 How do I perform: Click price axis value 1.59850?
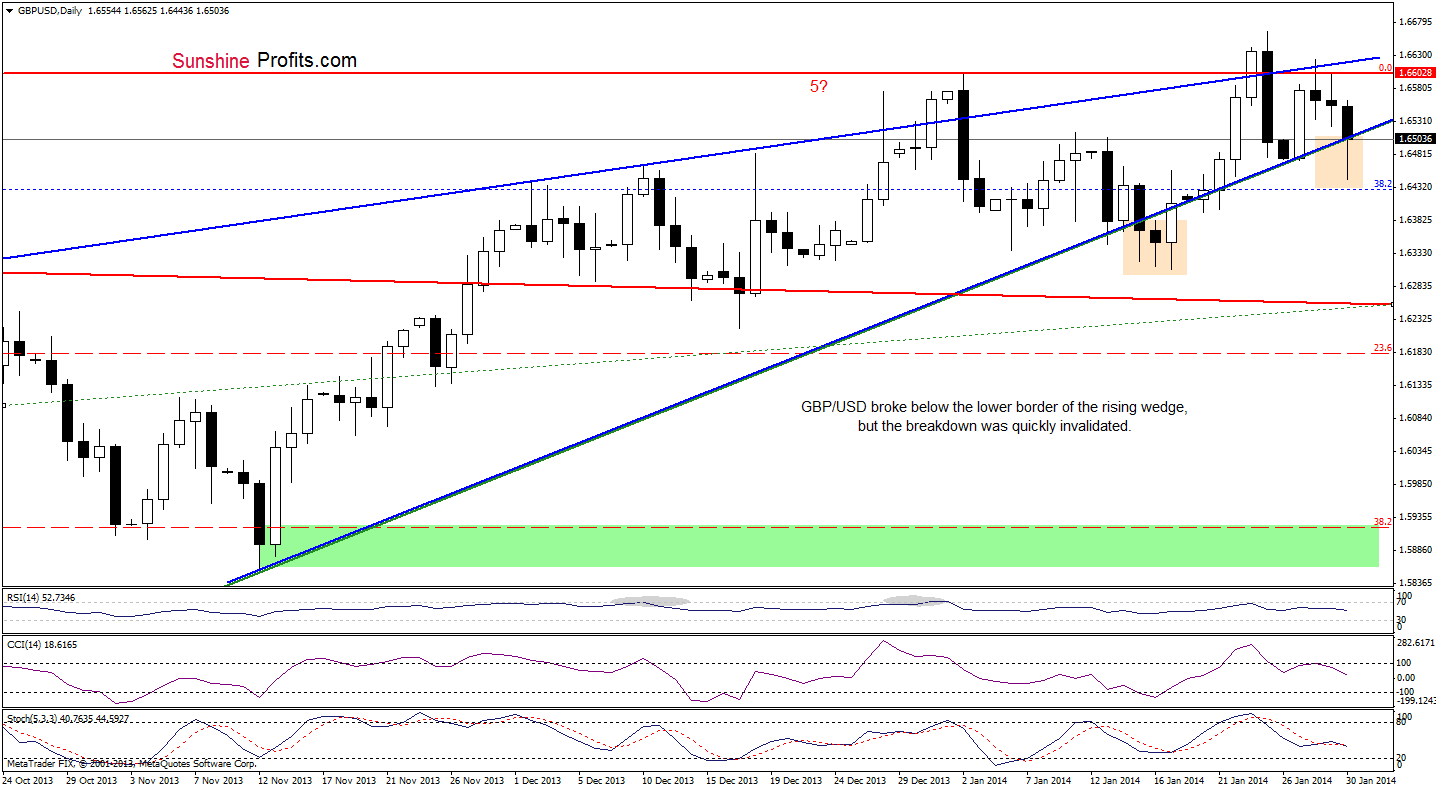pos(1415,483)
